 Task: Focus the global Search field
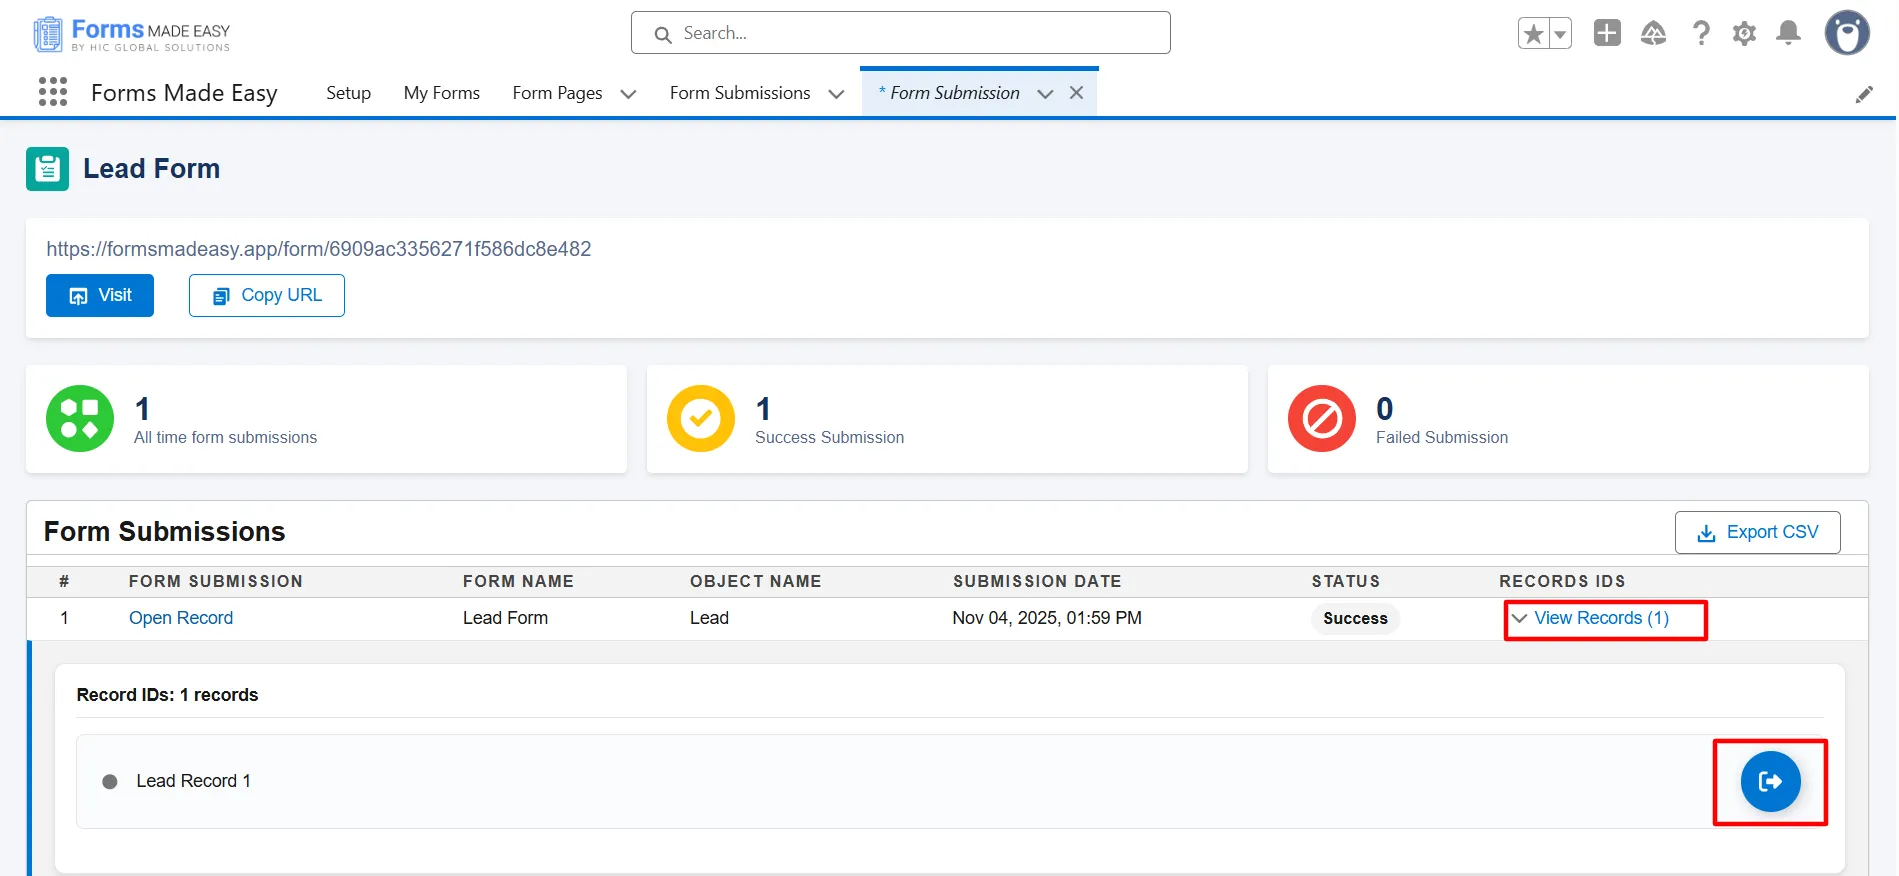[900, 33]
